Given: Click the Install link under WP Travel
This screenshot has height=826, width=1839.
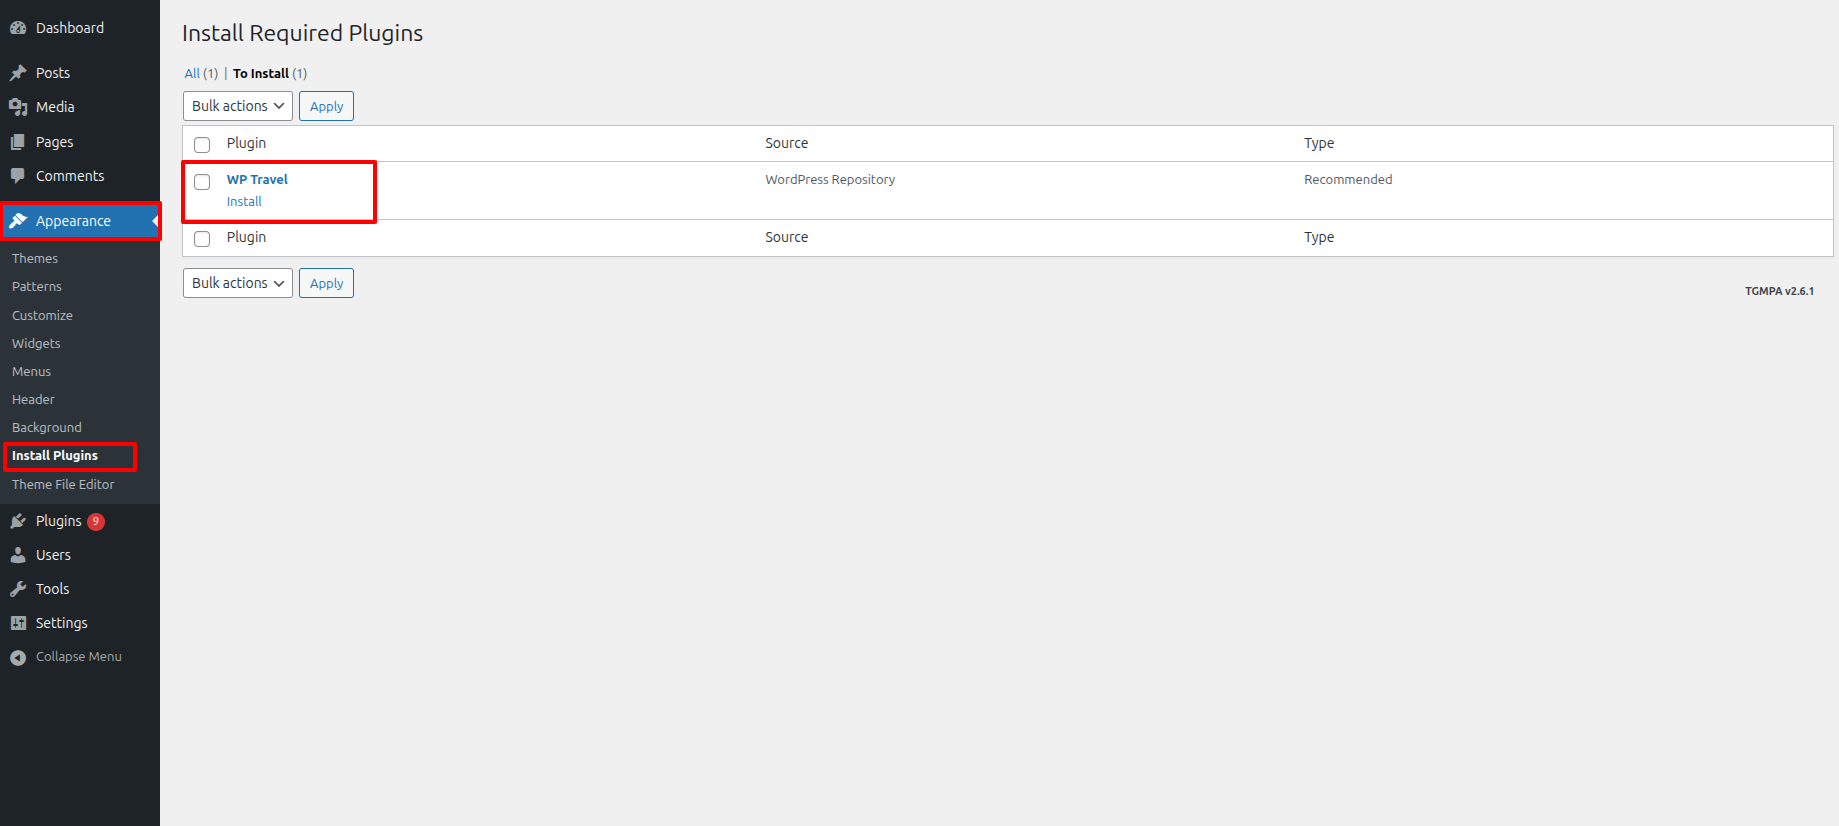Looking at the screenshot, I should pos(244,201).
